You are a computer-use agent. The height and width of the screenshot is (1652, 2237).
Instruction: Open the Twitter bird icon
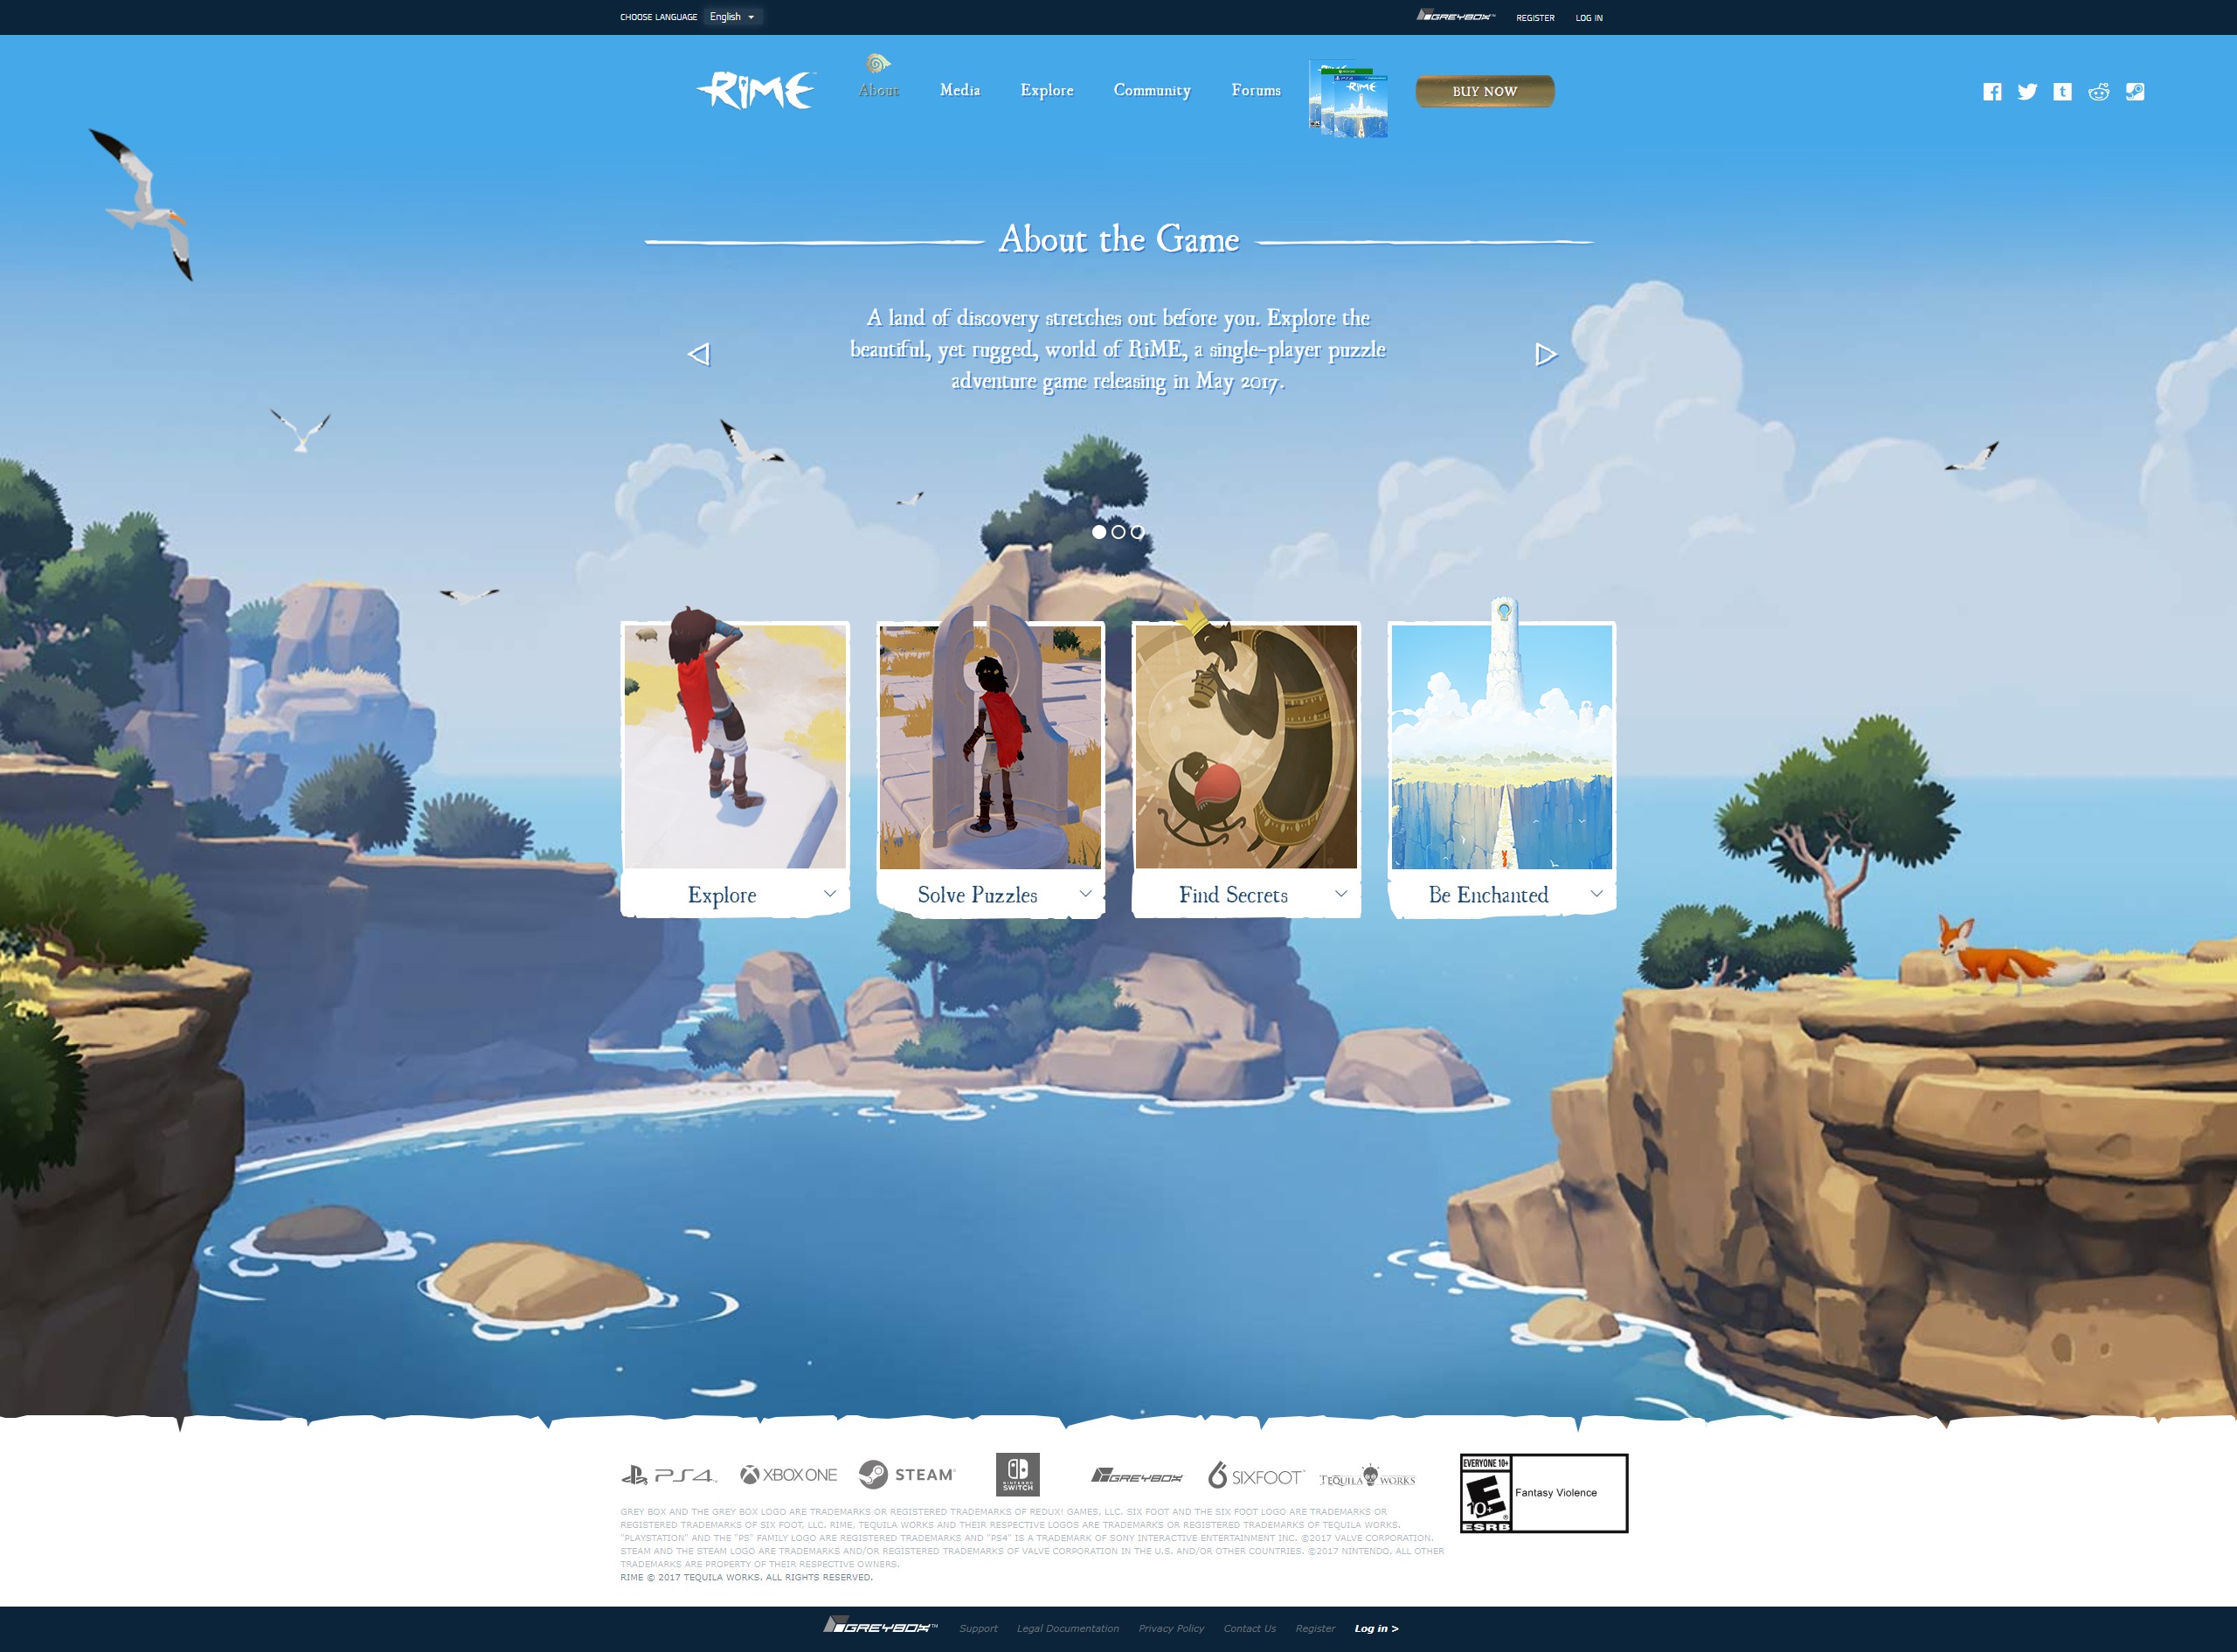(2027, 92)
